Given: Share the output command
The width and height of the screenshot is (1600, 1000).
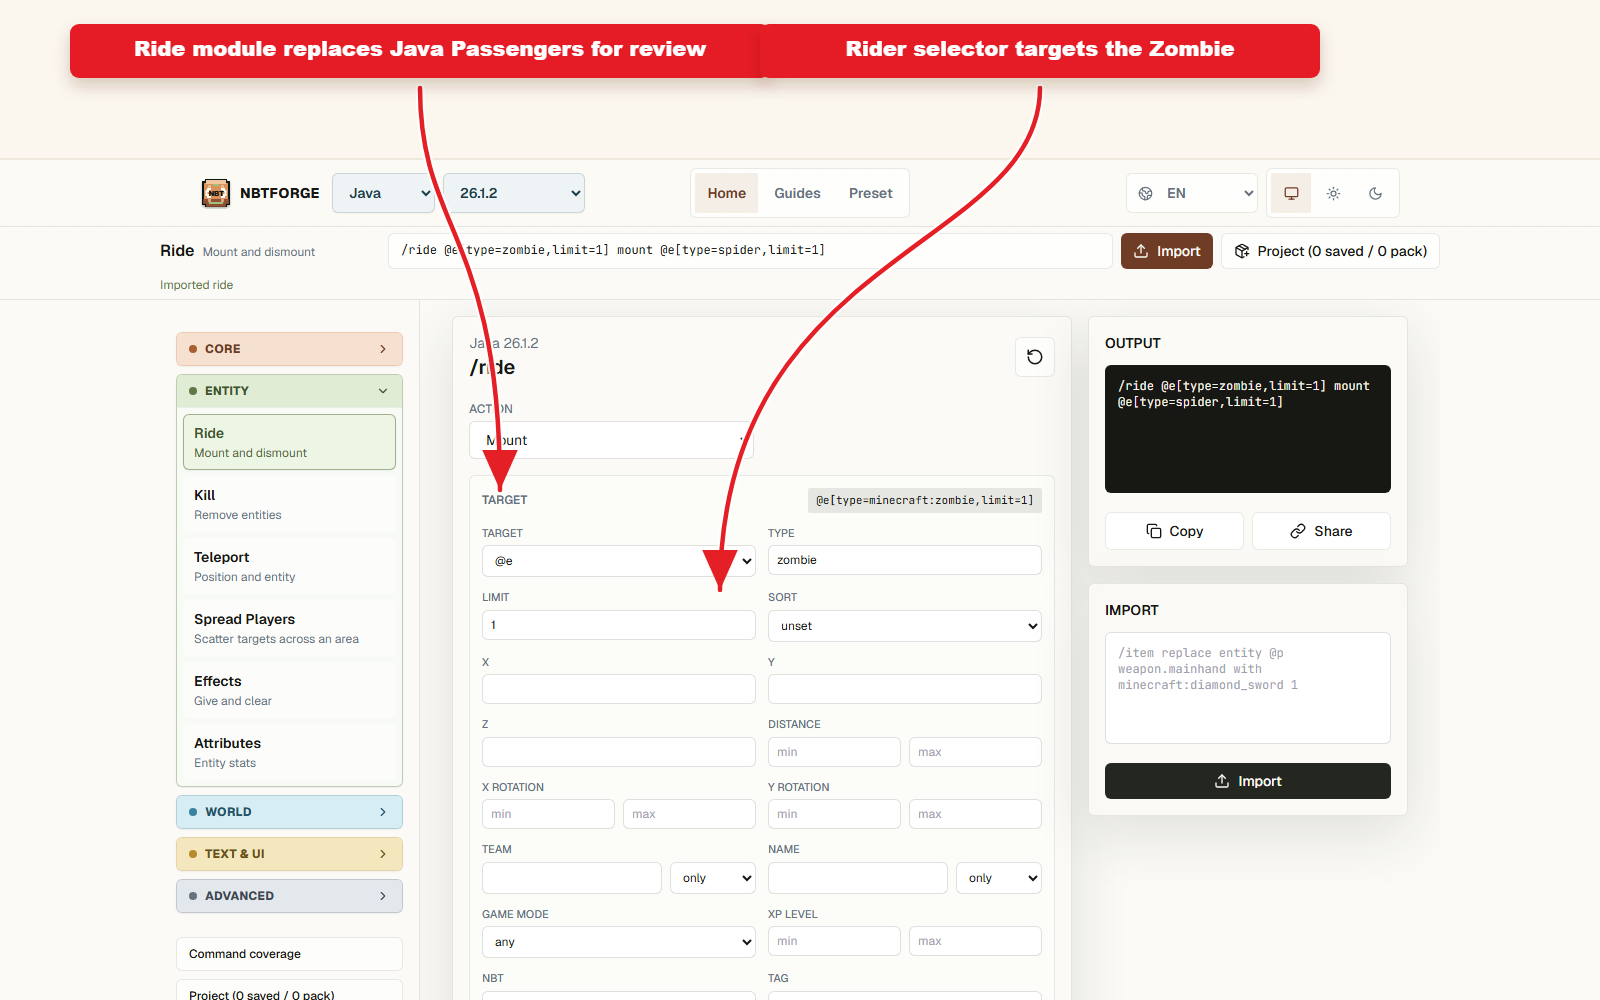Looking at the screenshot, I should [x=1321, y=531].
